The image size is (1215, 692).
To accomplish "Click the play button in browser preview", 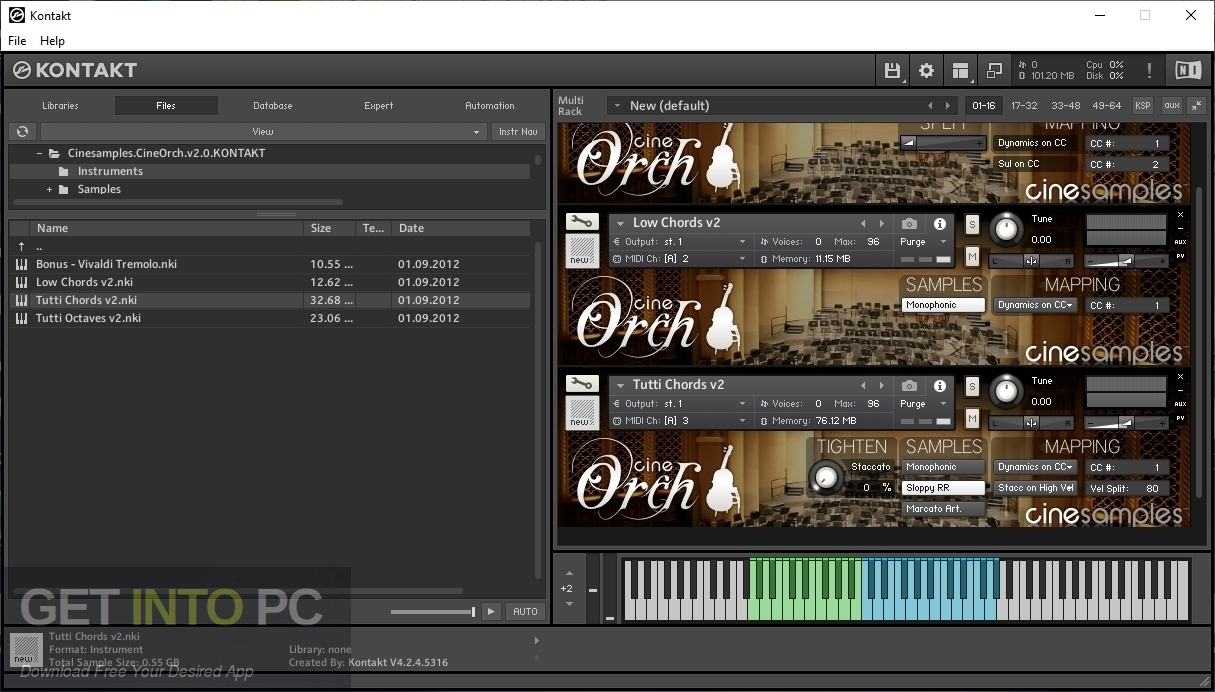I will click(490, 611).
